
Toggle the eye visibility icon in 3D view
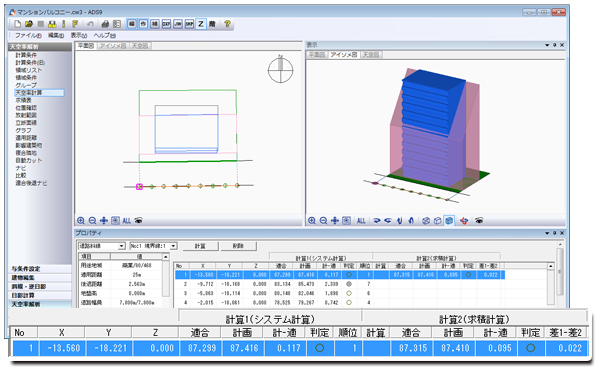(479, 220)
